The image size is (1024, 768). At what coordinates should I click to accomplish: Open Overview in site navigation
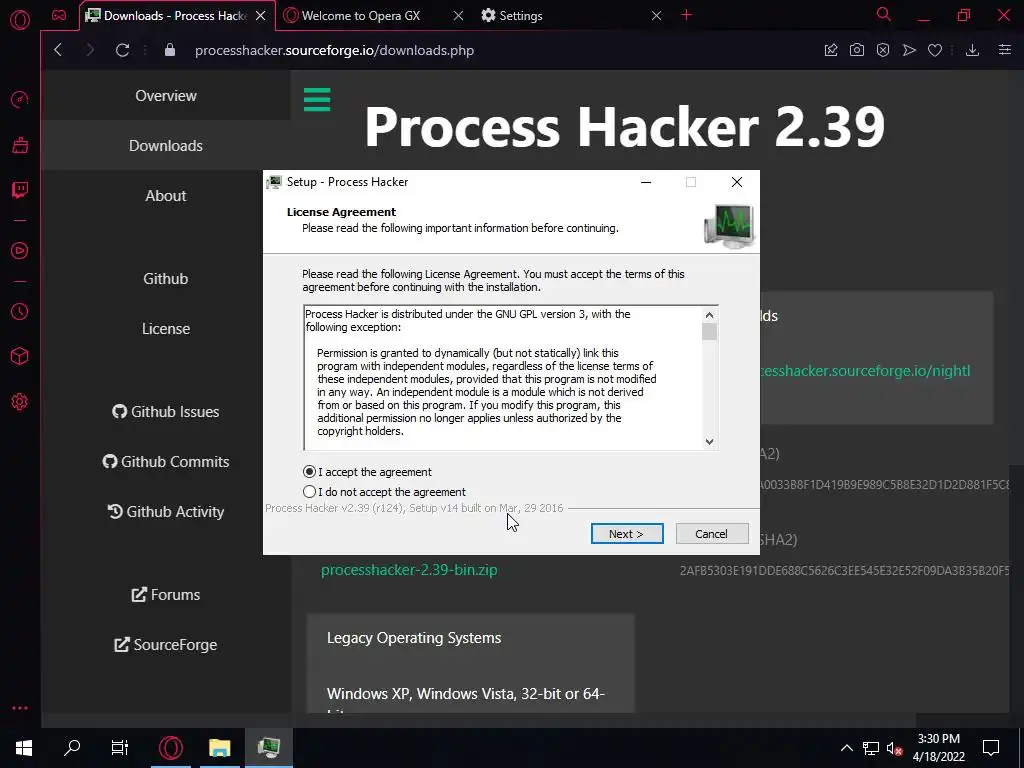[x=166, y=95]
